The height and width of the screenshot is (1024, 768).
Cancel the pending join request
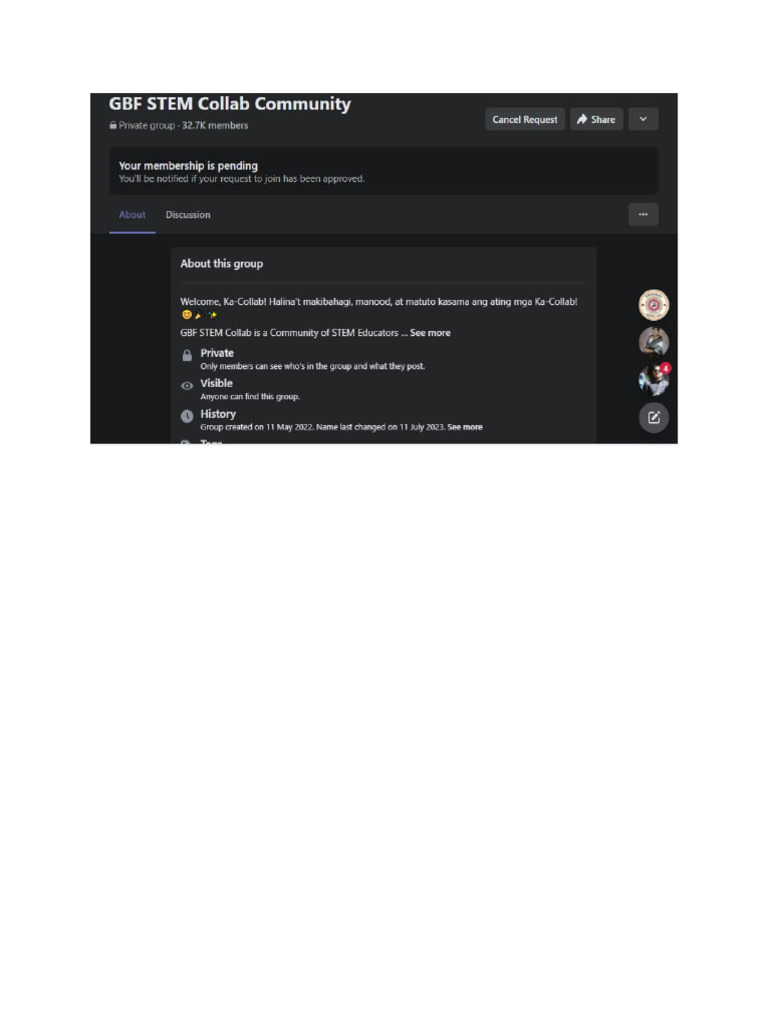click(x=525, y=120)
